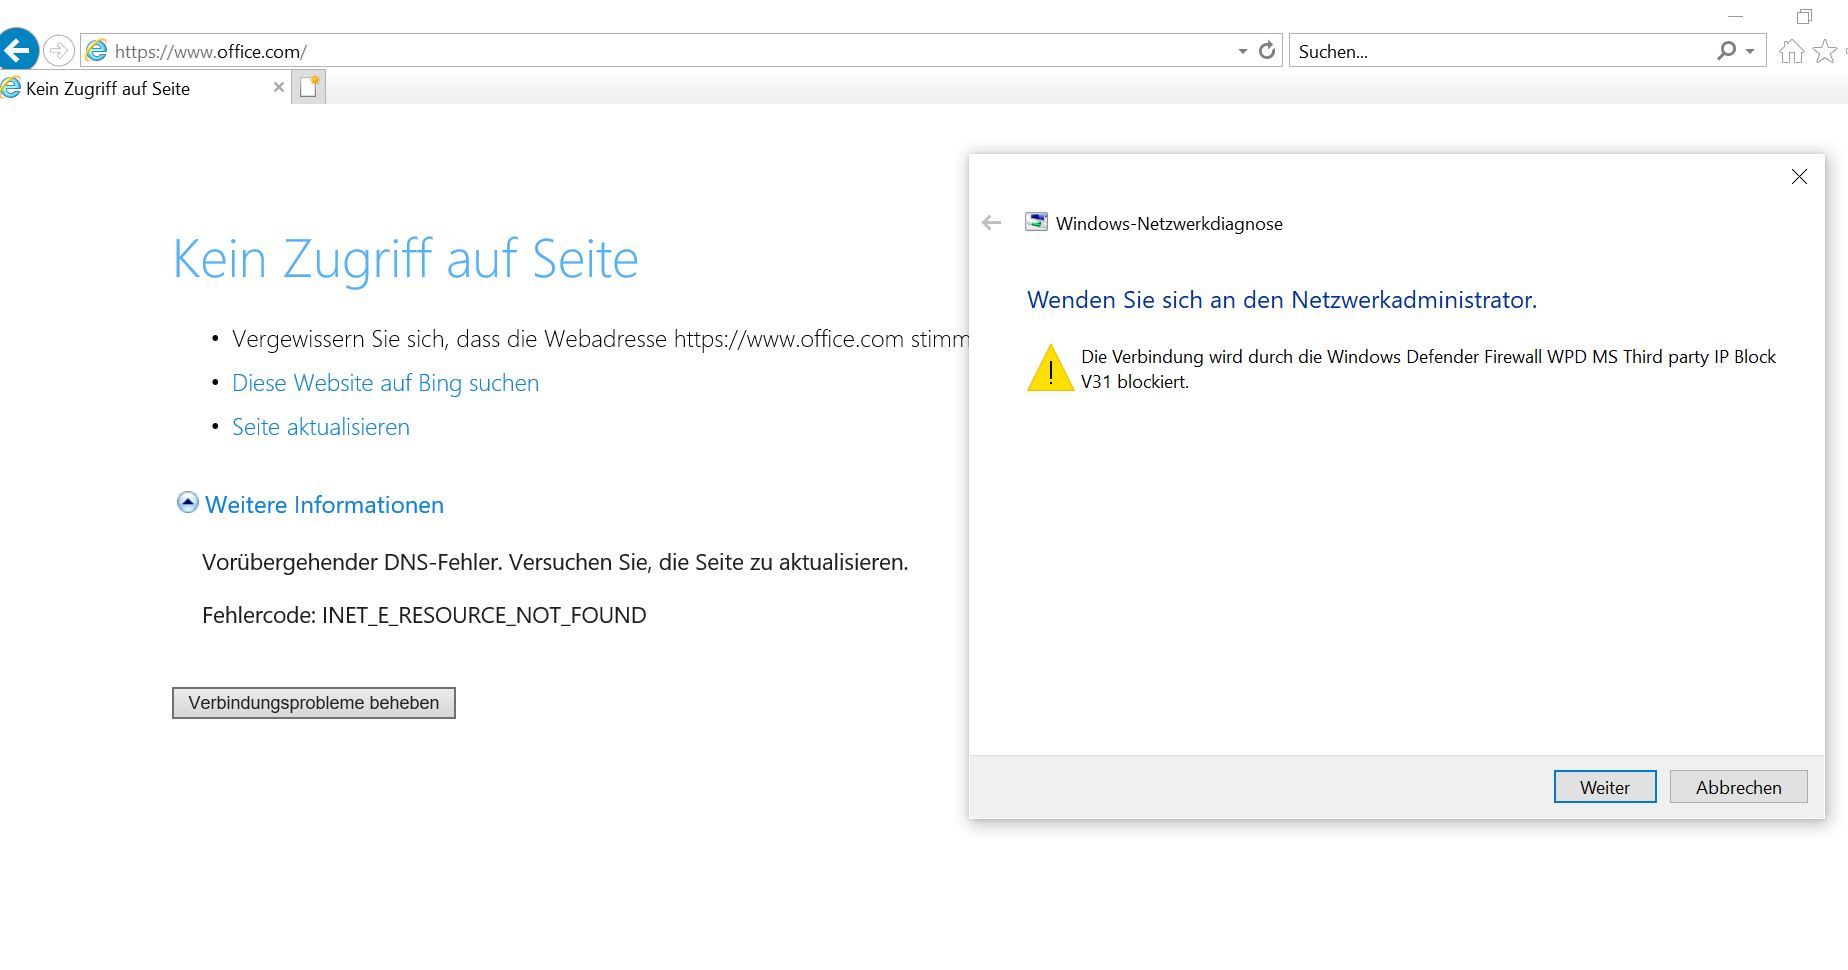The image size is (1848, 970).
Task: Click the Fehlercode INET_E_RESOURCE_NOT_FOUND text
Action: click(x=424, y=615)
